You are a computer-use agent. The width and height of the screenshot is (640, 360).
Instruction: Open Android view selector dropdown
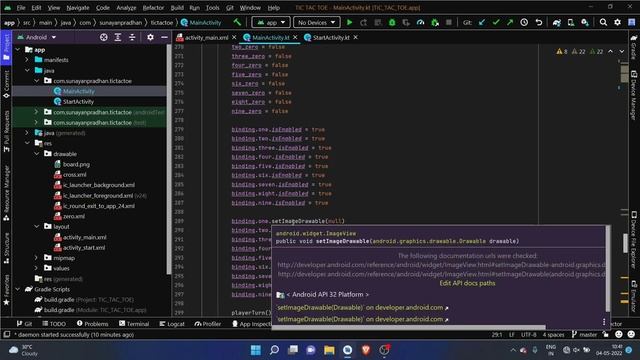[x=36, y=37]
